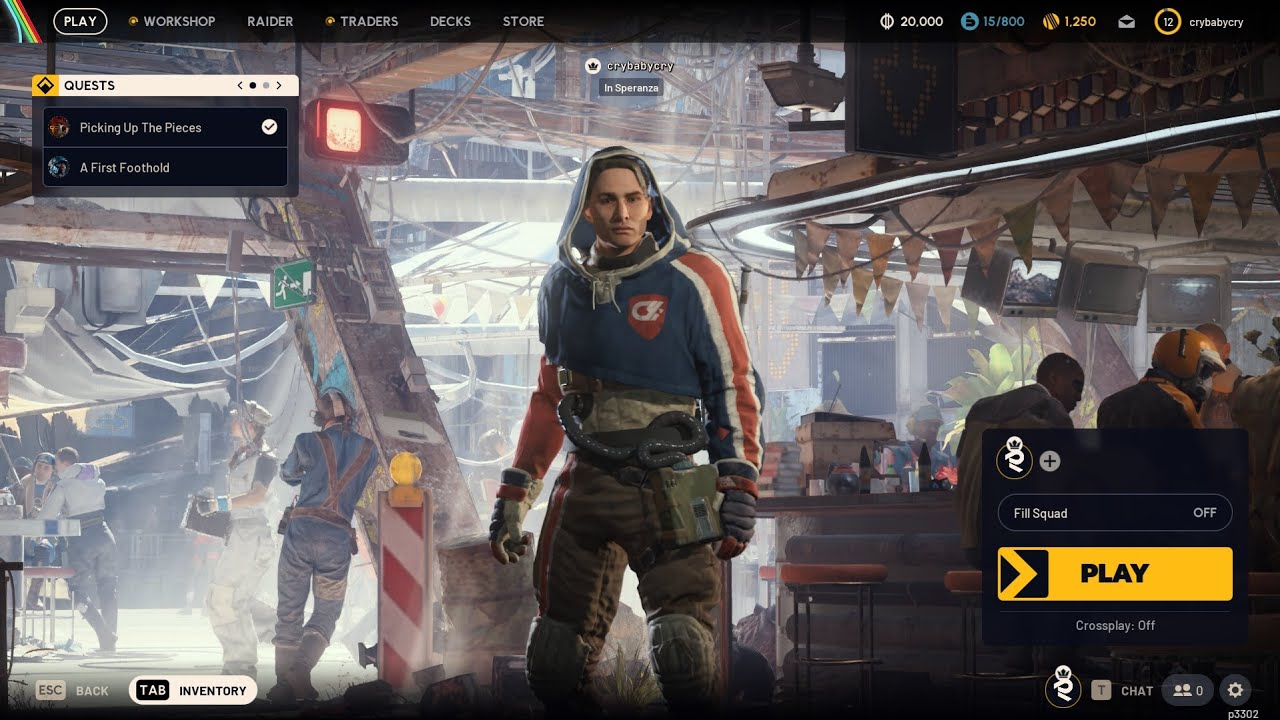Open the RAIDER tab
This screenshot has height=720, width=1280.
coord(270,21)
